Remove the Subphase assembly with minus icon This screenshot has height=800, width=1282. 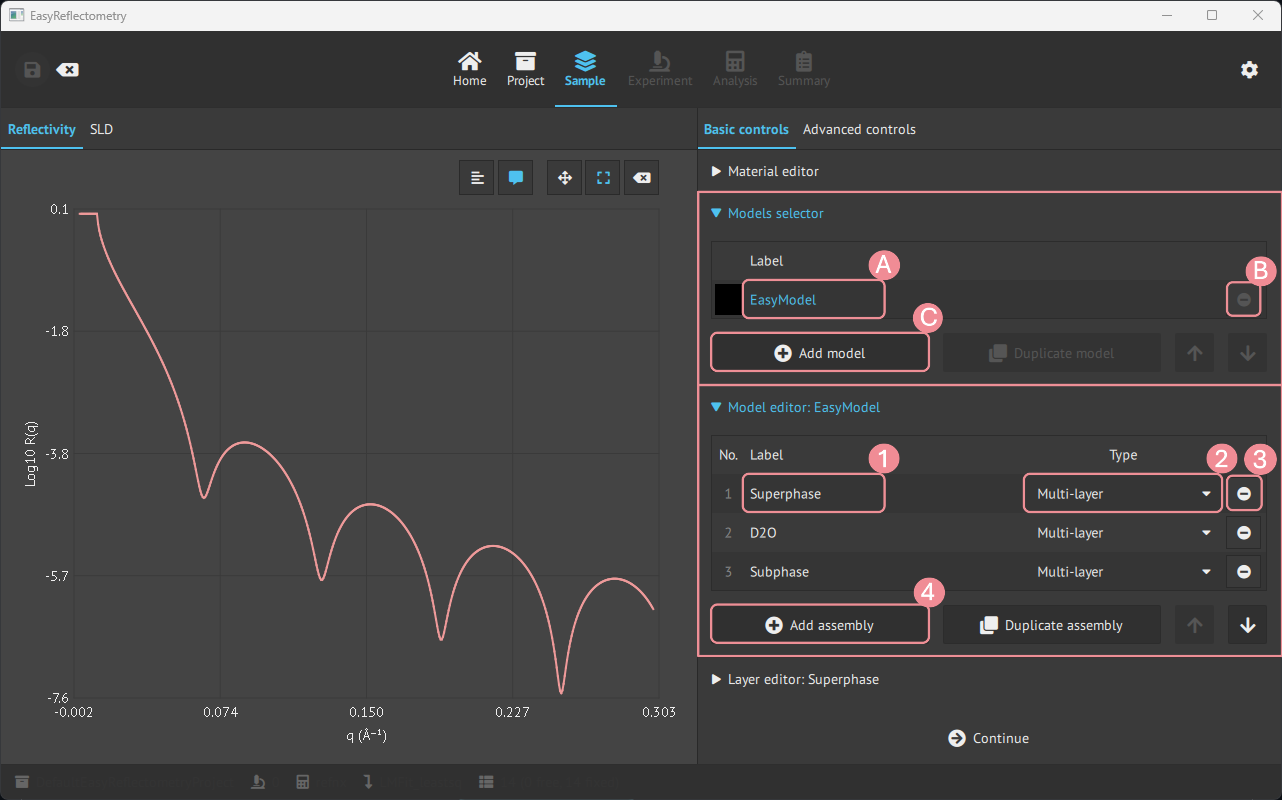(x=1244, y=572)
